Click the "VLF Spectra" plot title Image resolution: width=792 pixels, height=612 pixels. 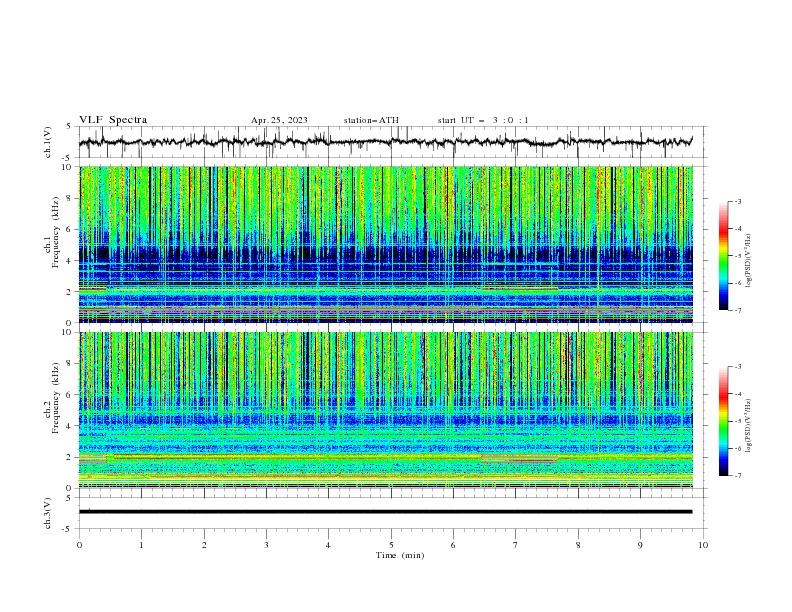(x=113, y=120)
